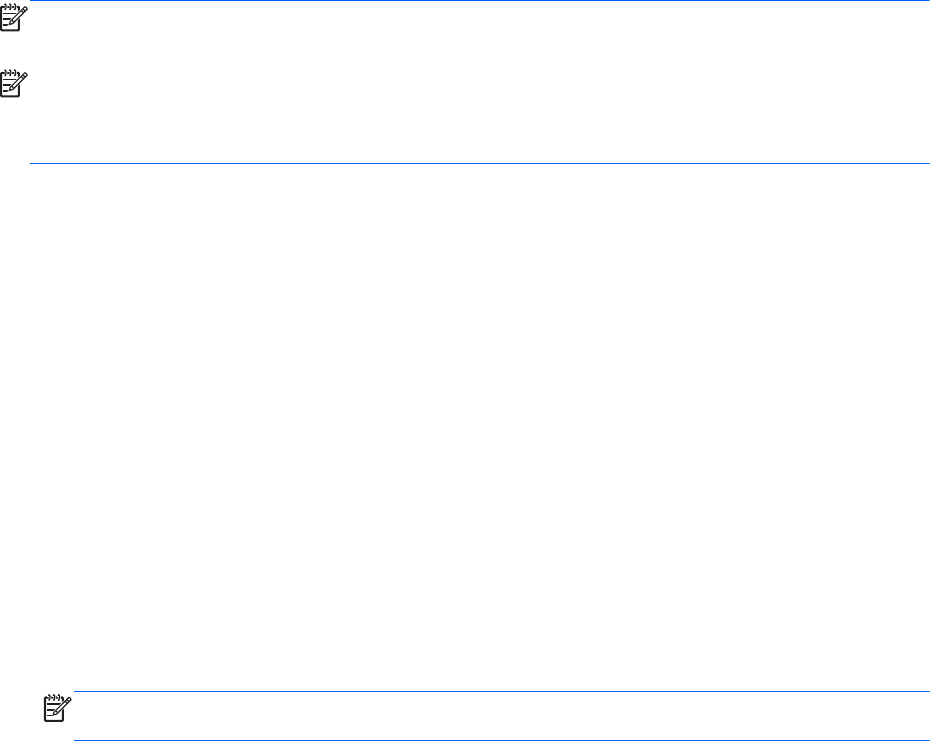Click the second note icon from the top
This screenshot has width=930, height=741.
(14, 83)
